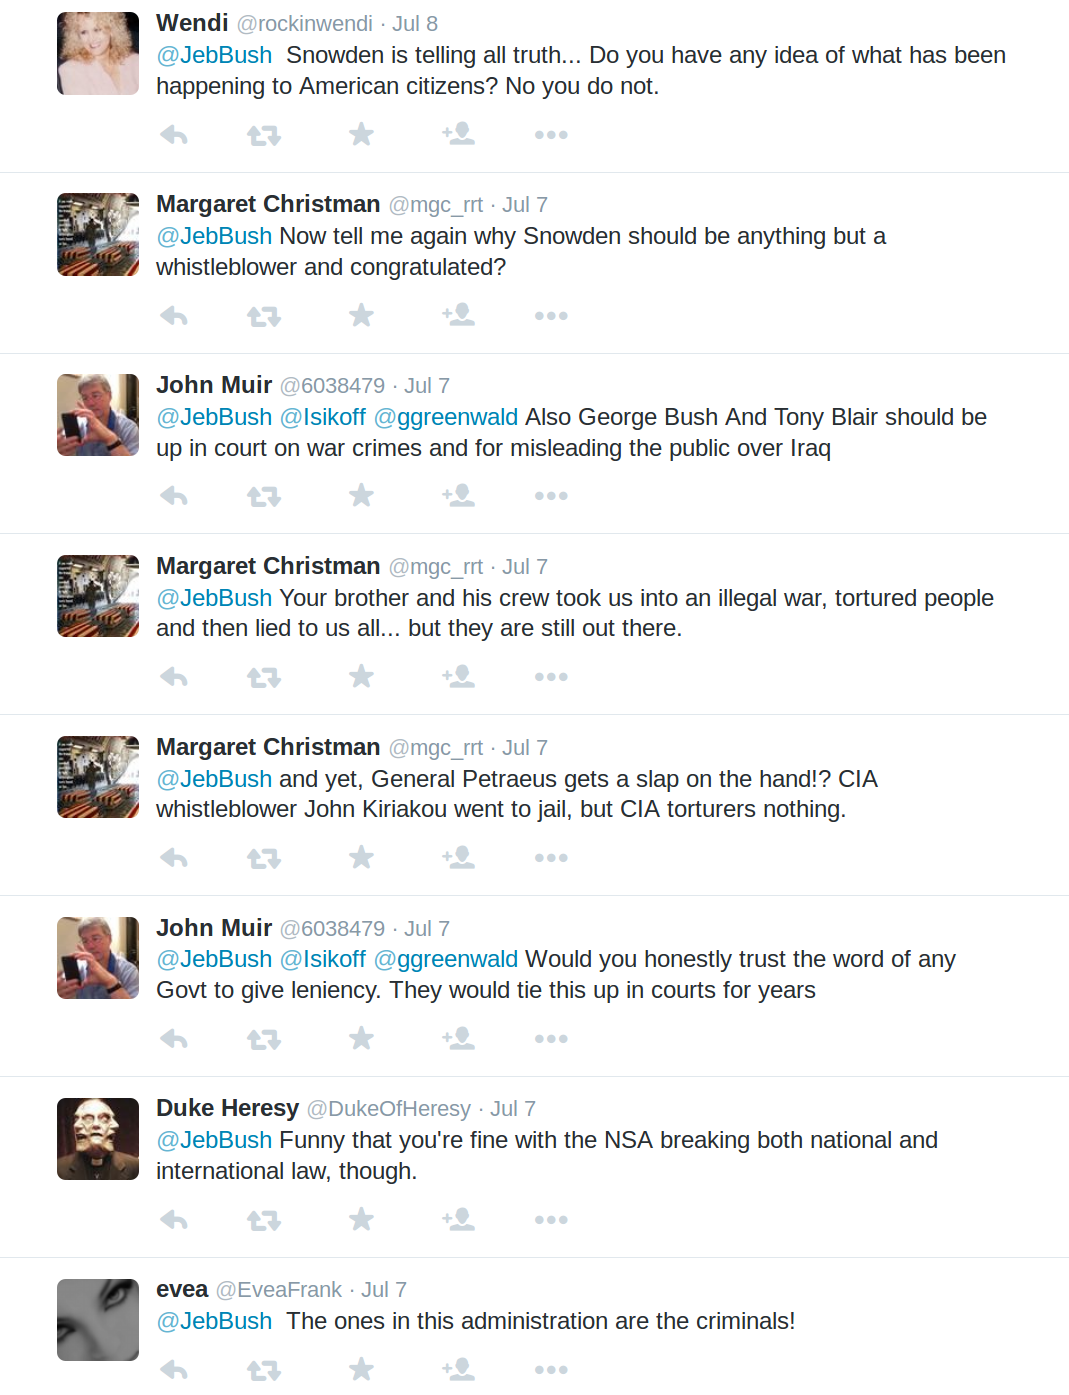Follow Duke Heresy via add-user icon
The width and height of the screenshot is (1069, 1395).
[x=459, y=1220]
